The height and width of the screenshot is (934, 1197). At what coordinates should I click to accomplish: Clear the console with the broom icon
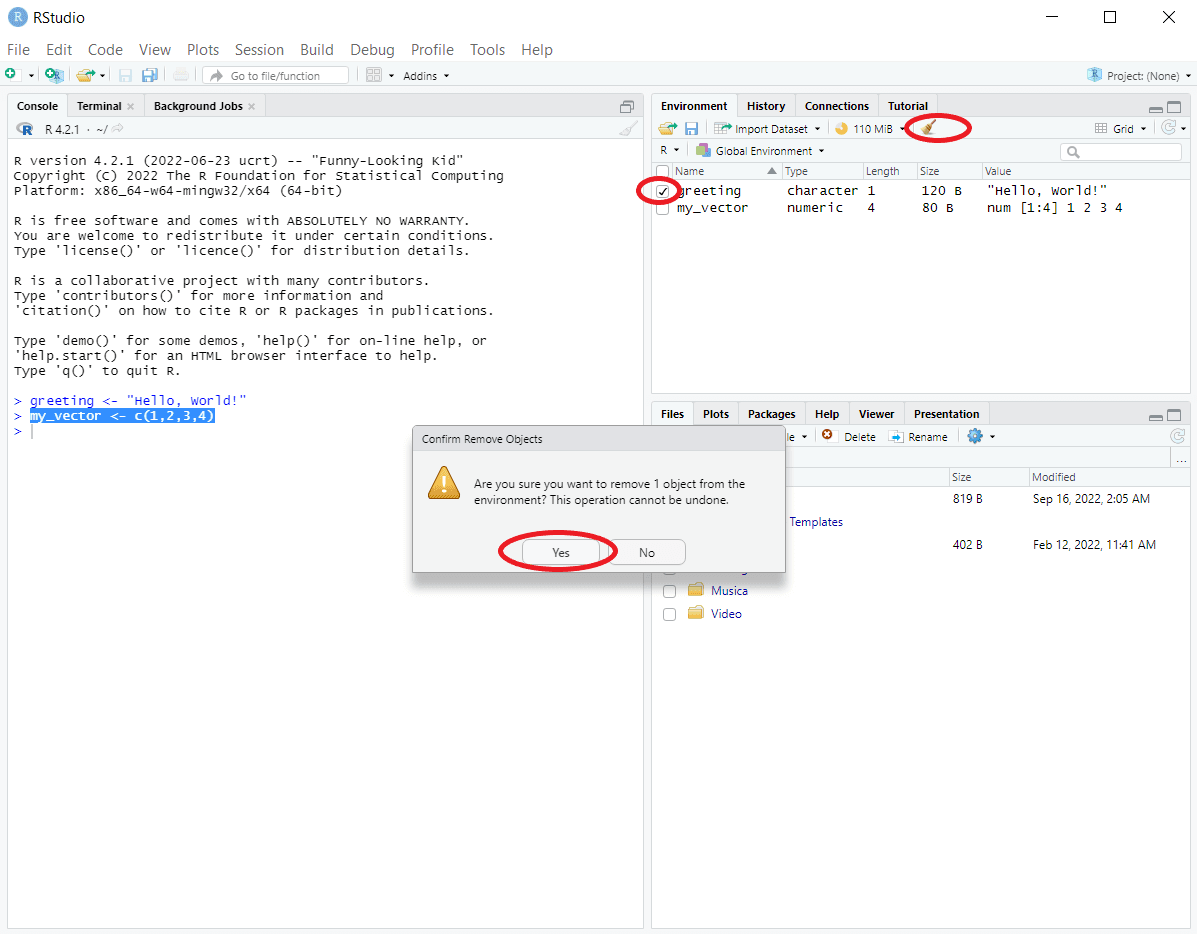pyautogui.click(x=628, y=128)
